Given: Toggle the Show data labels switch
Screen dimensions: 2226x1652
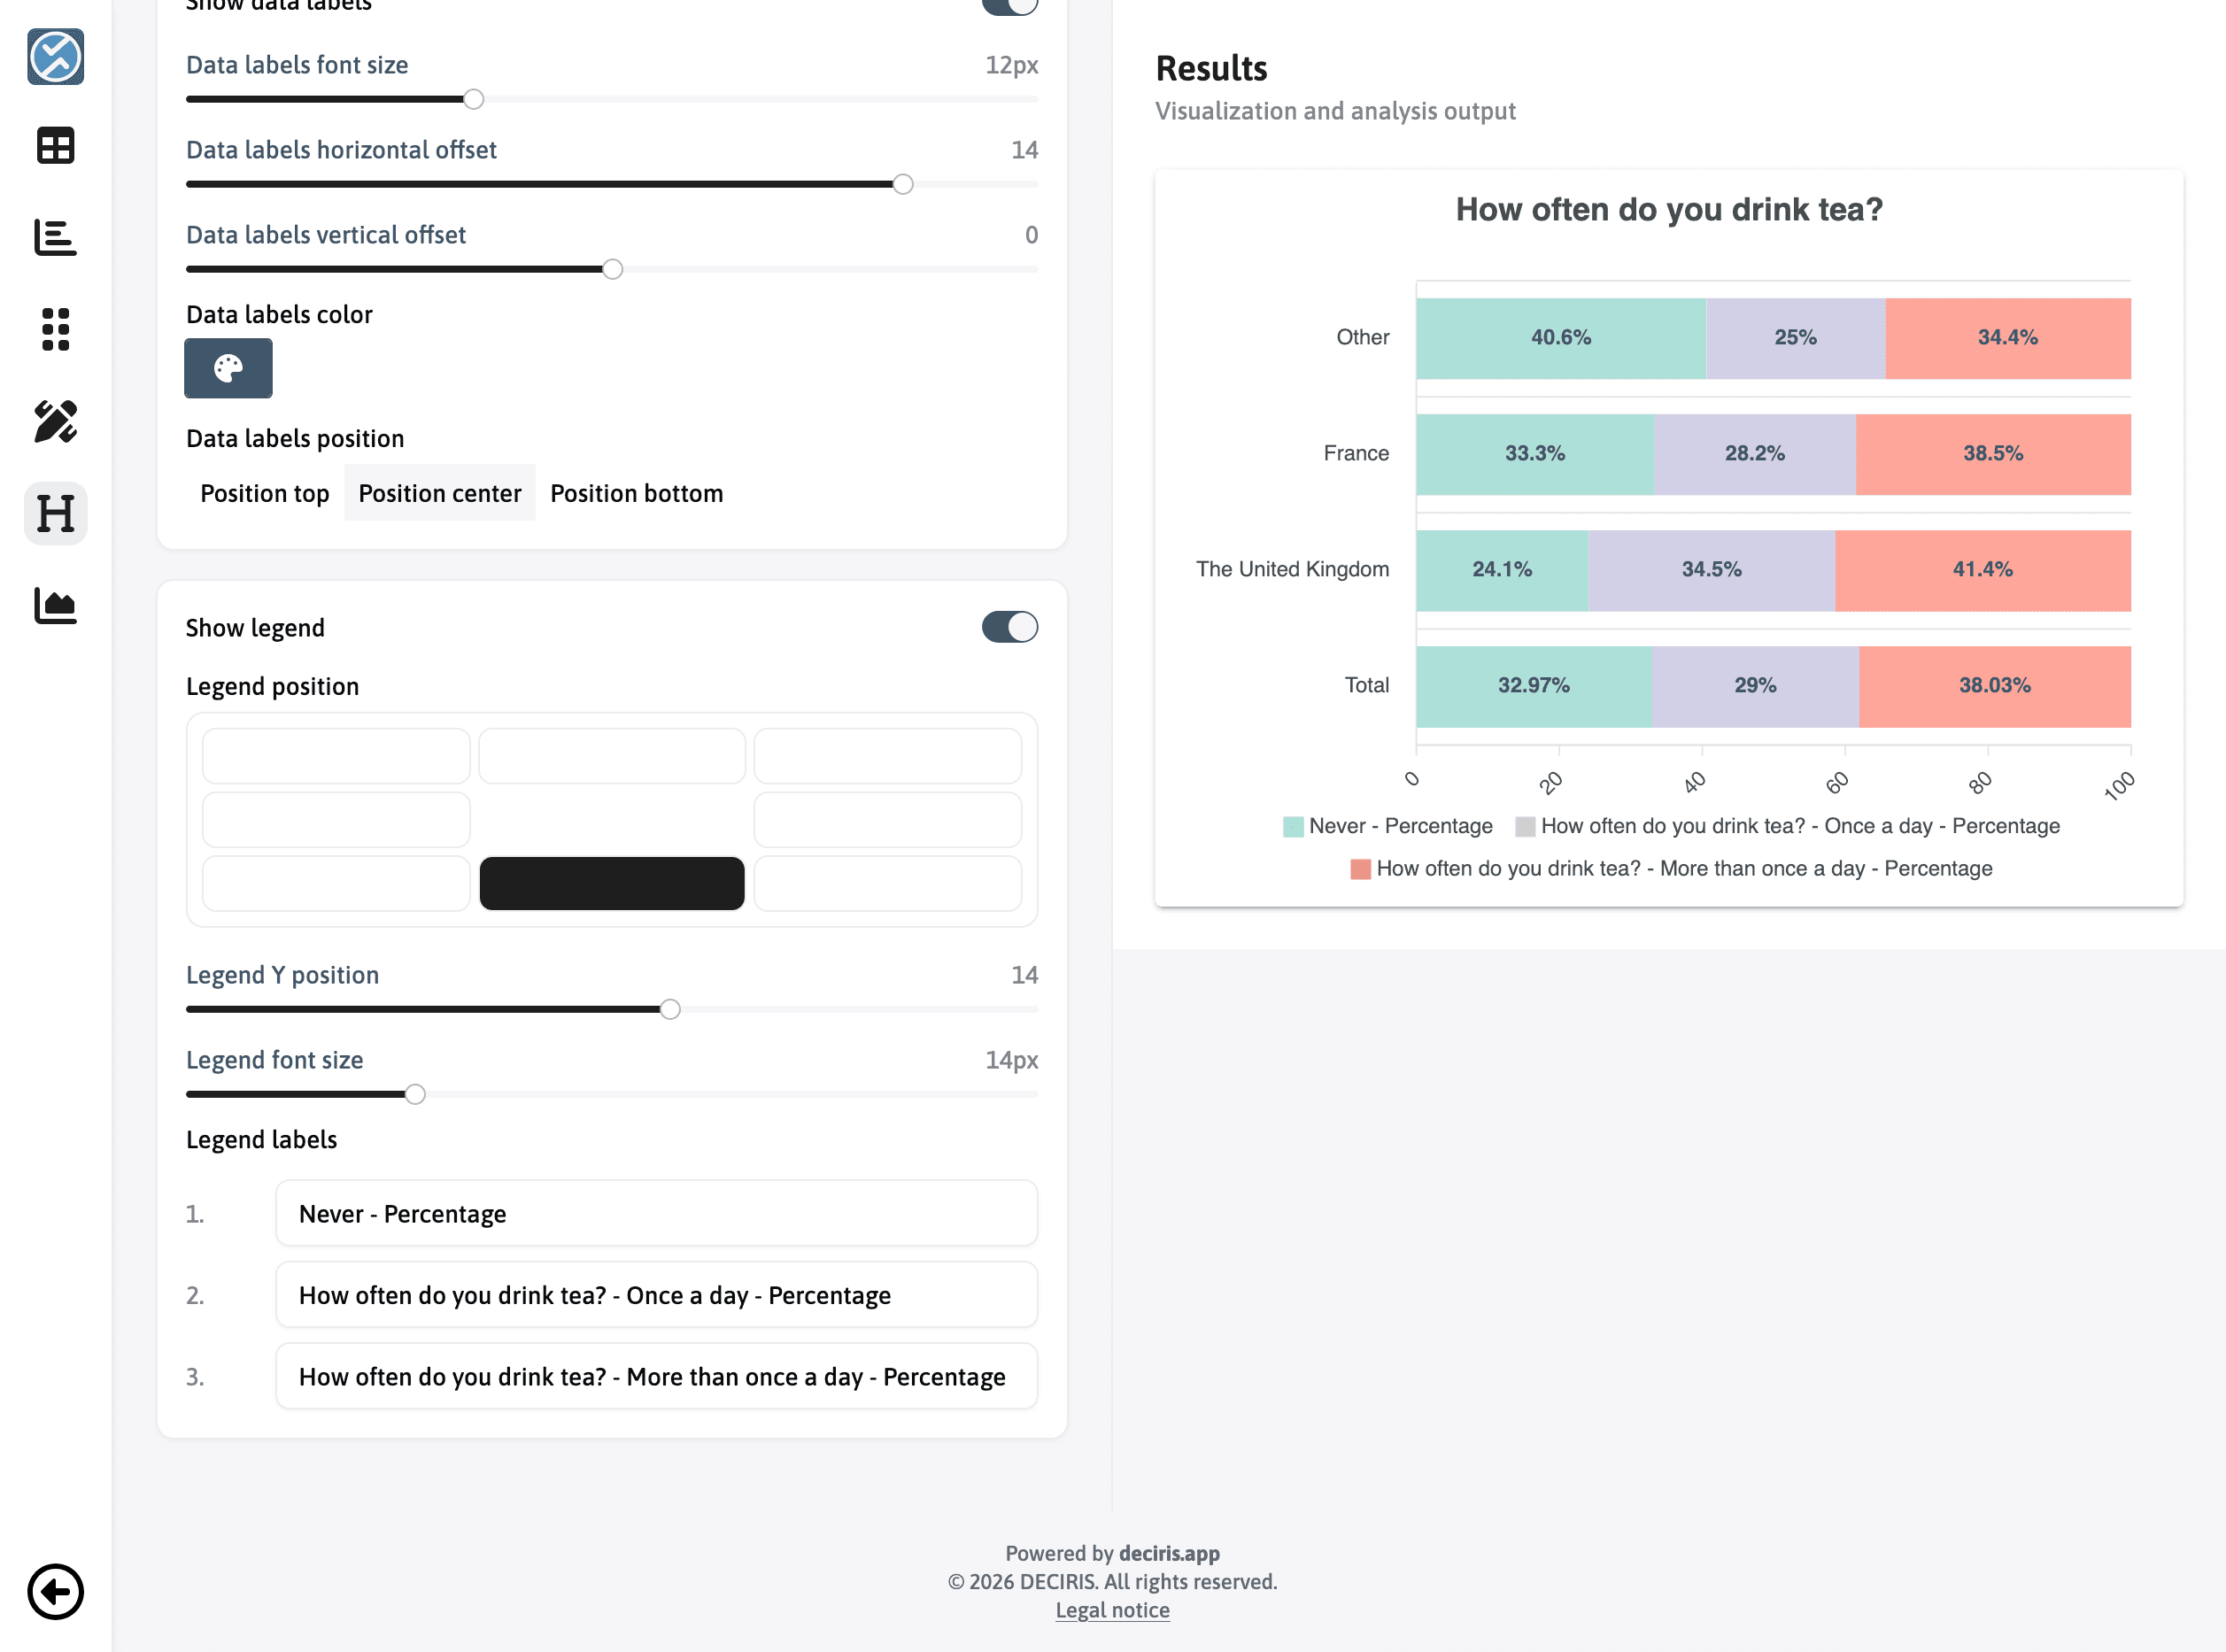Looking at the screenshot, I should point(1009,6).
